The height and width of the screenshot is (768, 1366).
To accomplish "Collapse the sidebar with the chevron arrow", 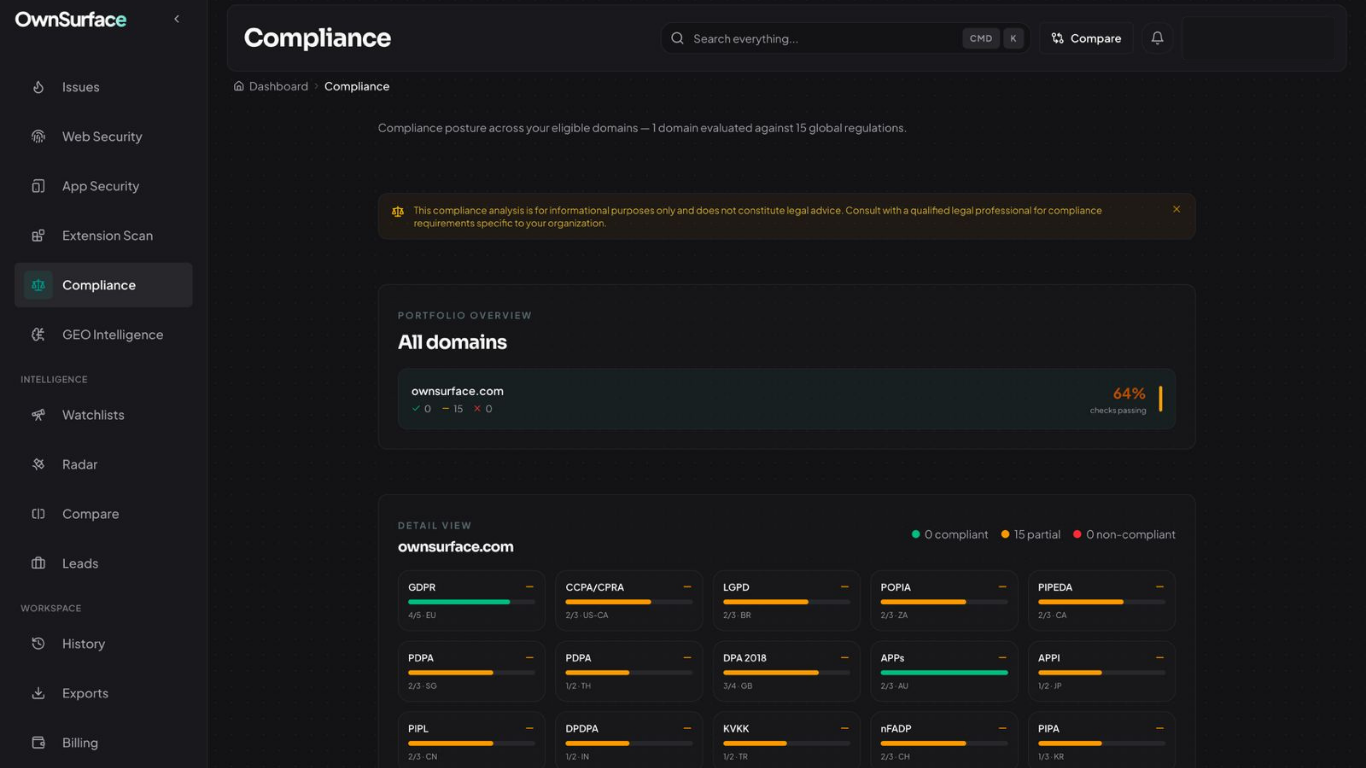I will (176, 18).
